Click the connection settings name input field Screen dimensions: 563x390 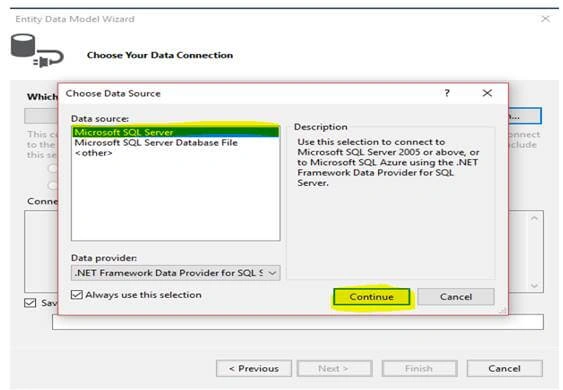[298, 322]
